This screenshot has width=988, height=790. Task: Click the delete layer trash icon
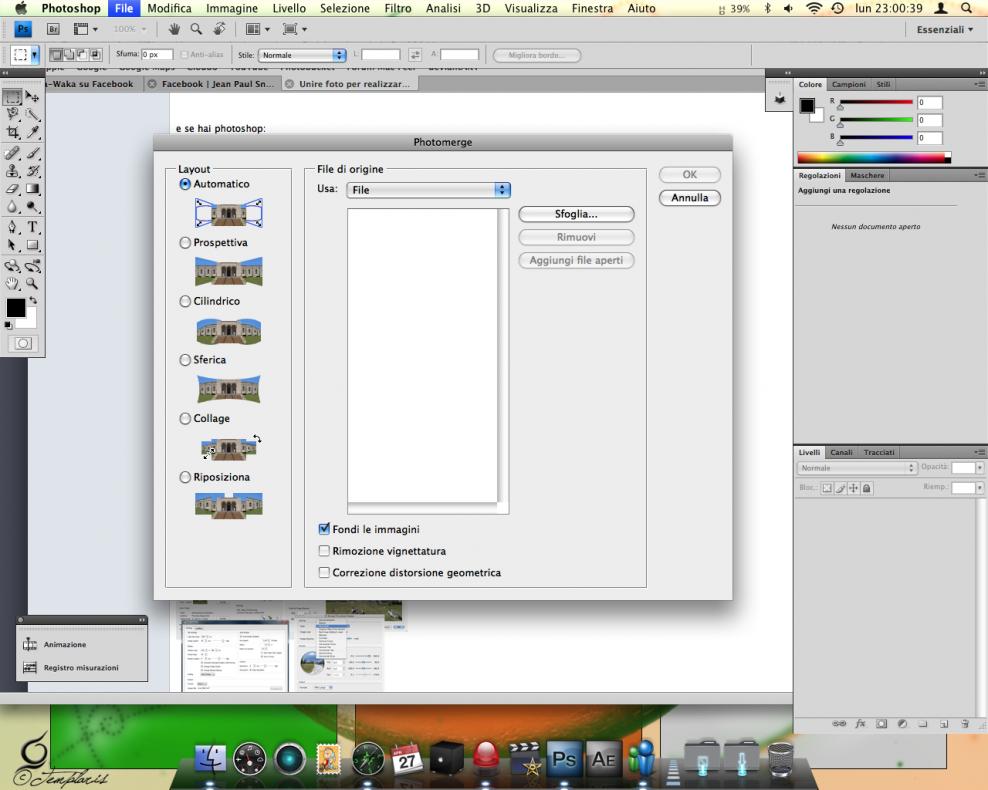pyautogui.click(x=965, y=724)
